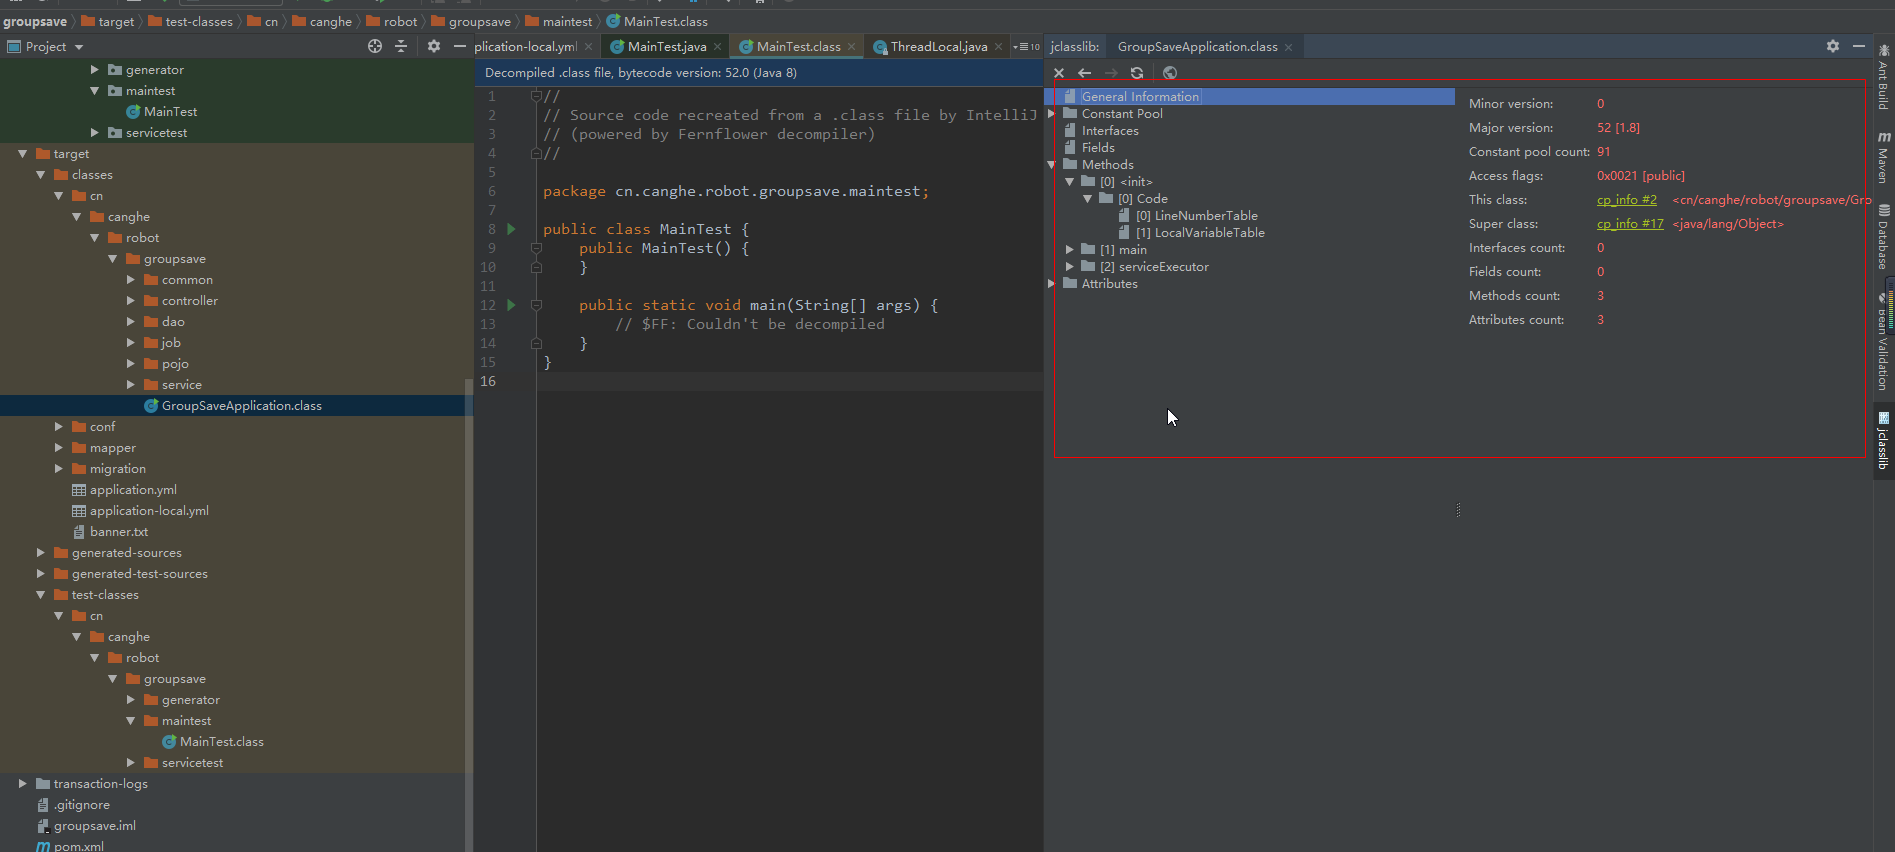Open jclasslib side tool window button

pos(1884,441)
